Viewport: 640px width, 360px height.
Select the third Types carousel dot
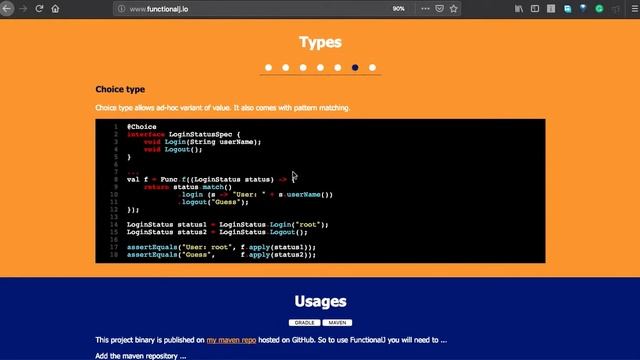pyautogui.click(x=303, y=67)
